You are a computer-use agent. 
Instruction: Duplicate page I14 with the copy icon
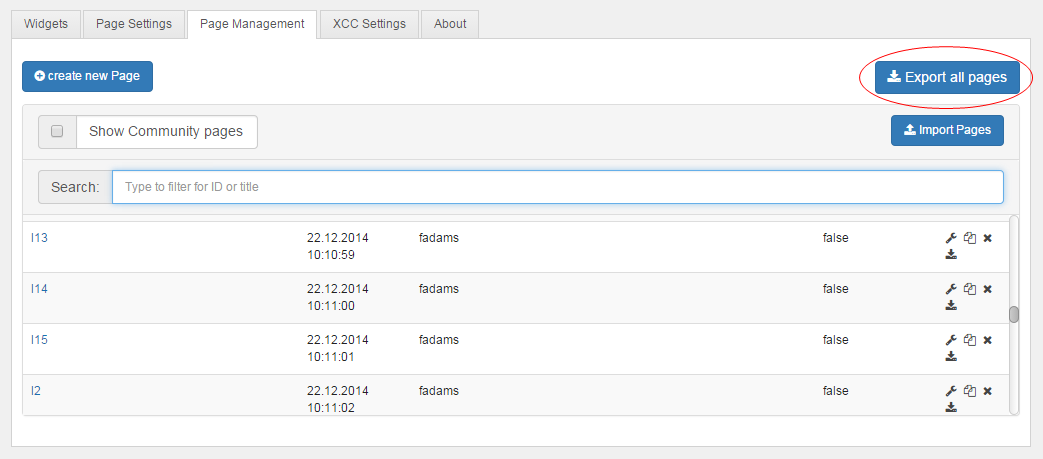969,289
